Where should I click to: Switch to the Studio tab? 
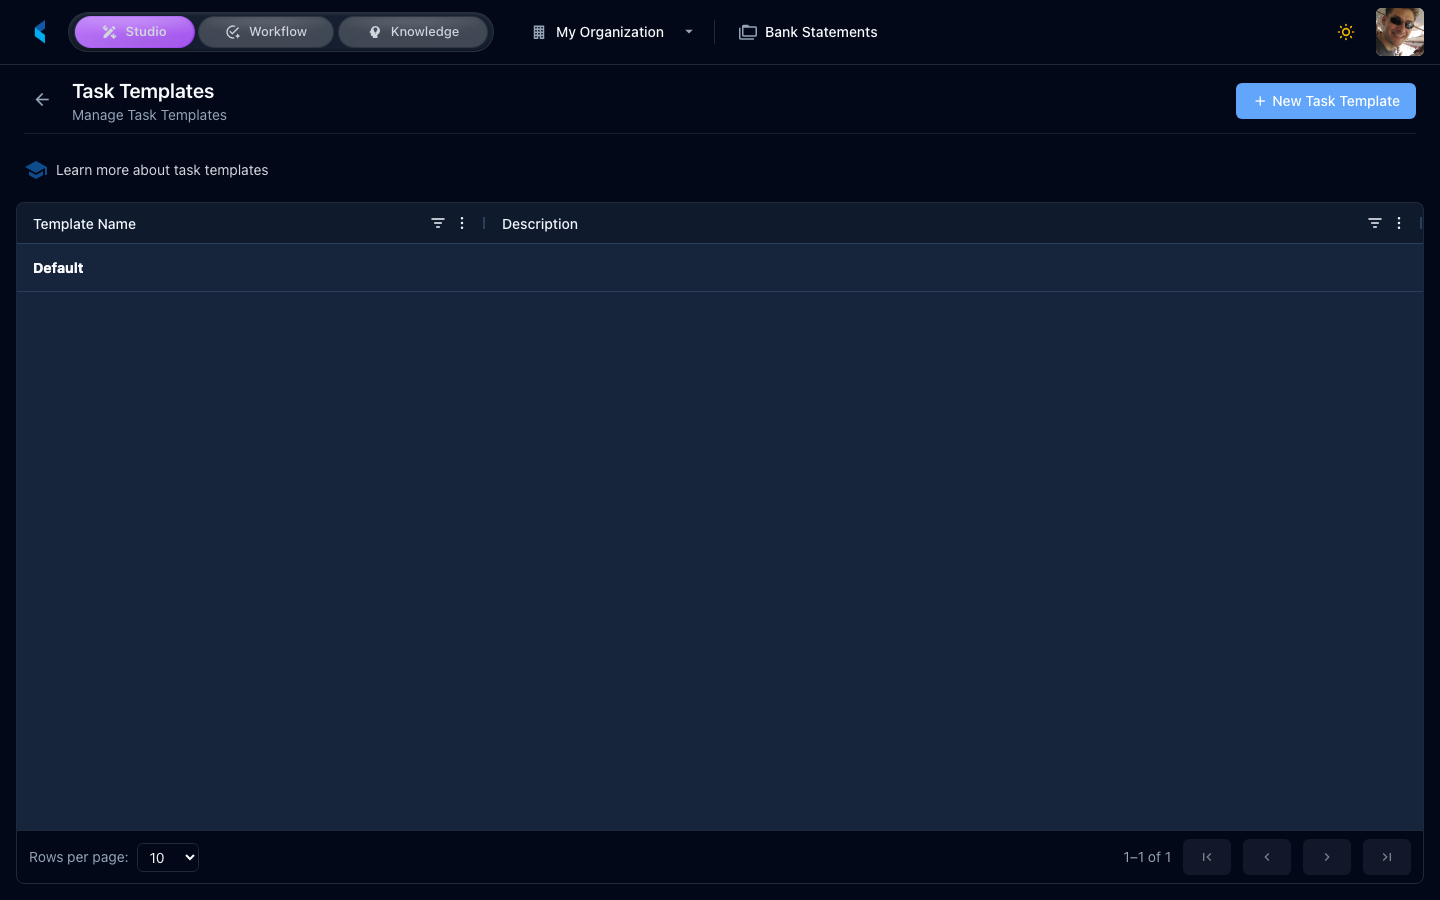[x=135, y=32]
